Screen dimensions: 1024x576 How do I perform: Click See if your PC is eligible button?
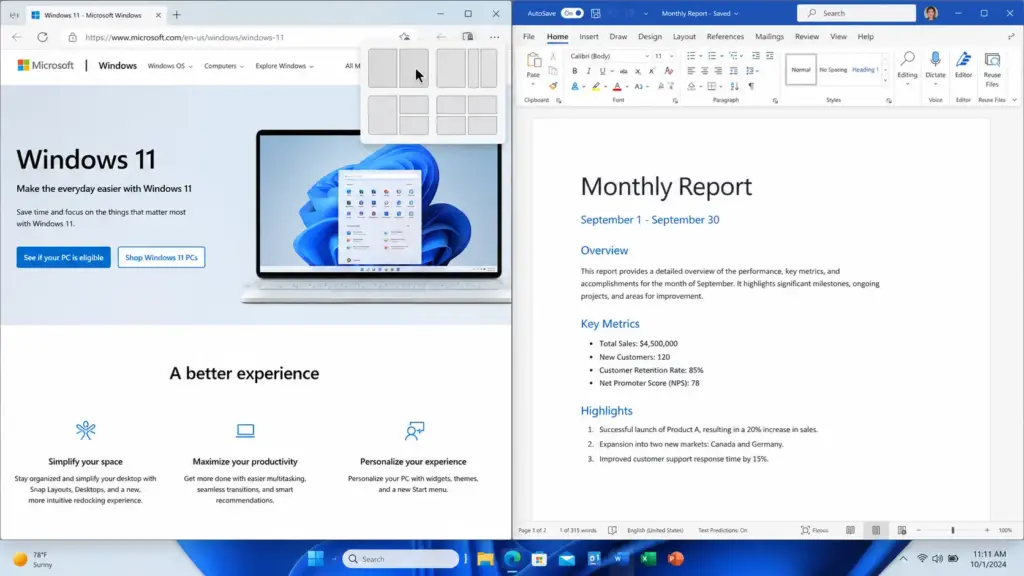point(63,257)
